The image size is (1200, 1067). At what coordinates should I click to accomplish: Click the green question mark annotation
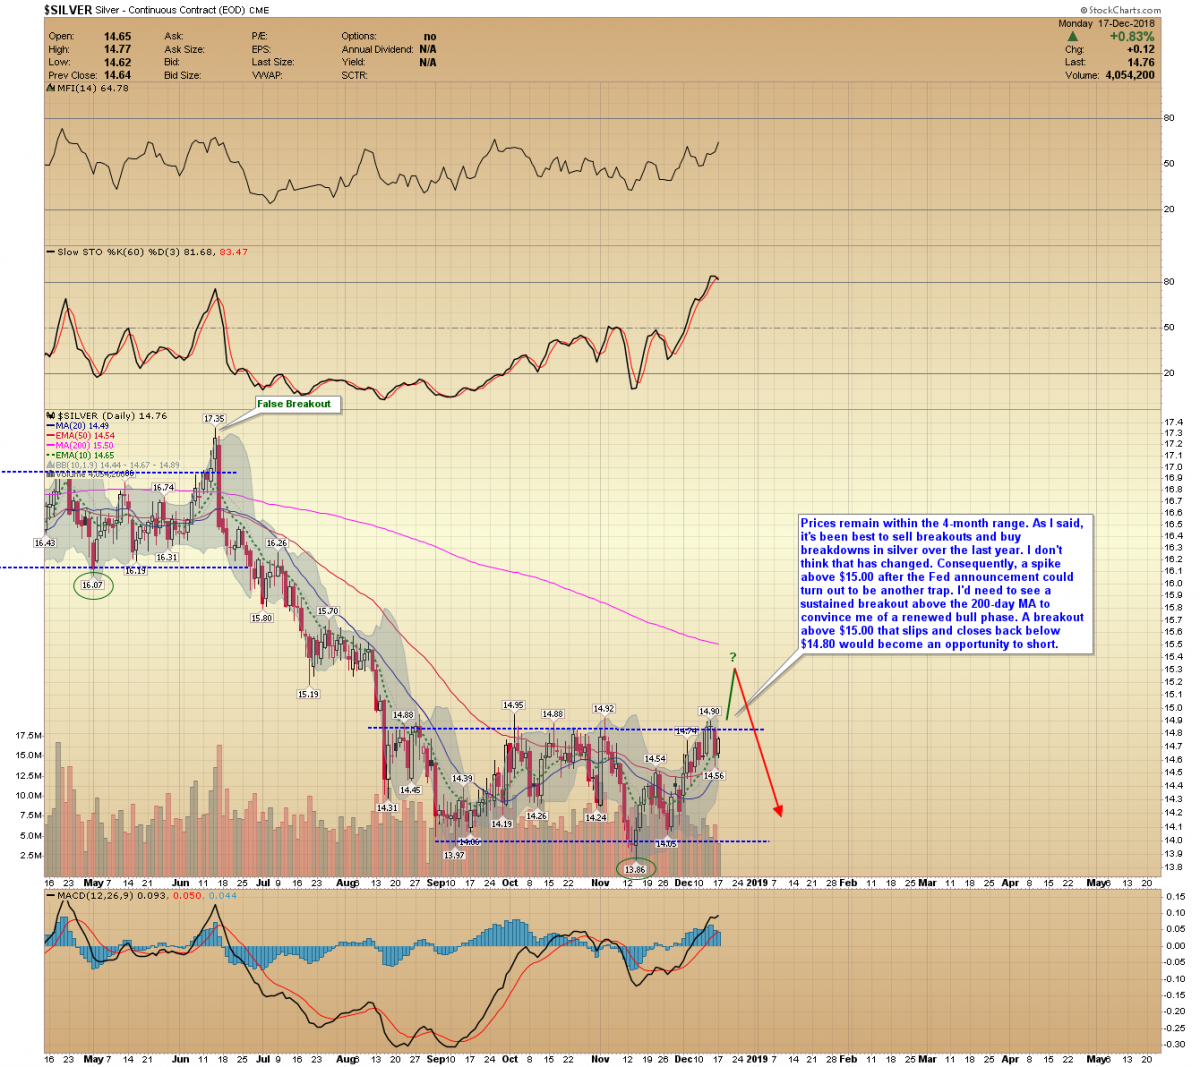pyautogui.click(x=732, y=657)
